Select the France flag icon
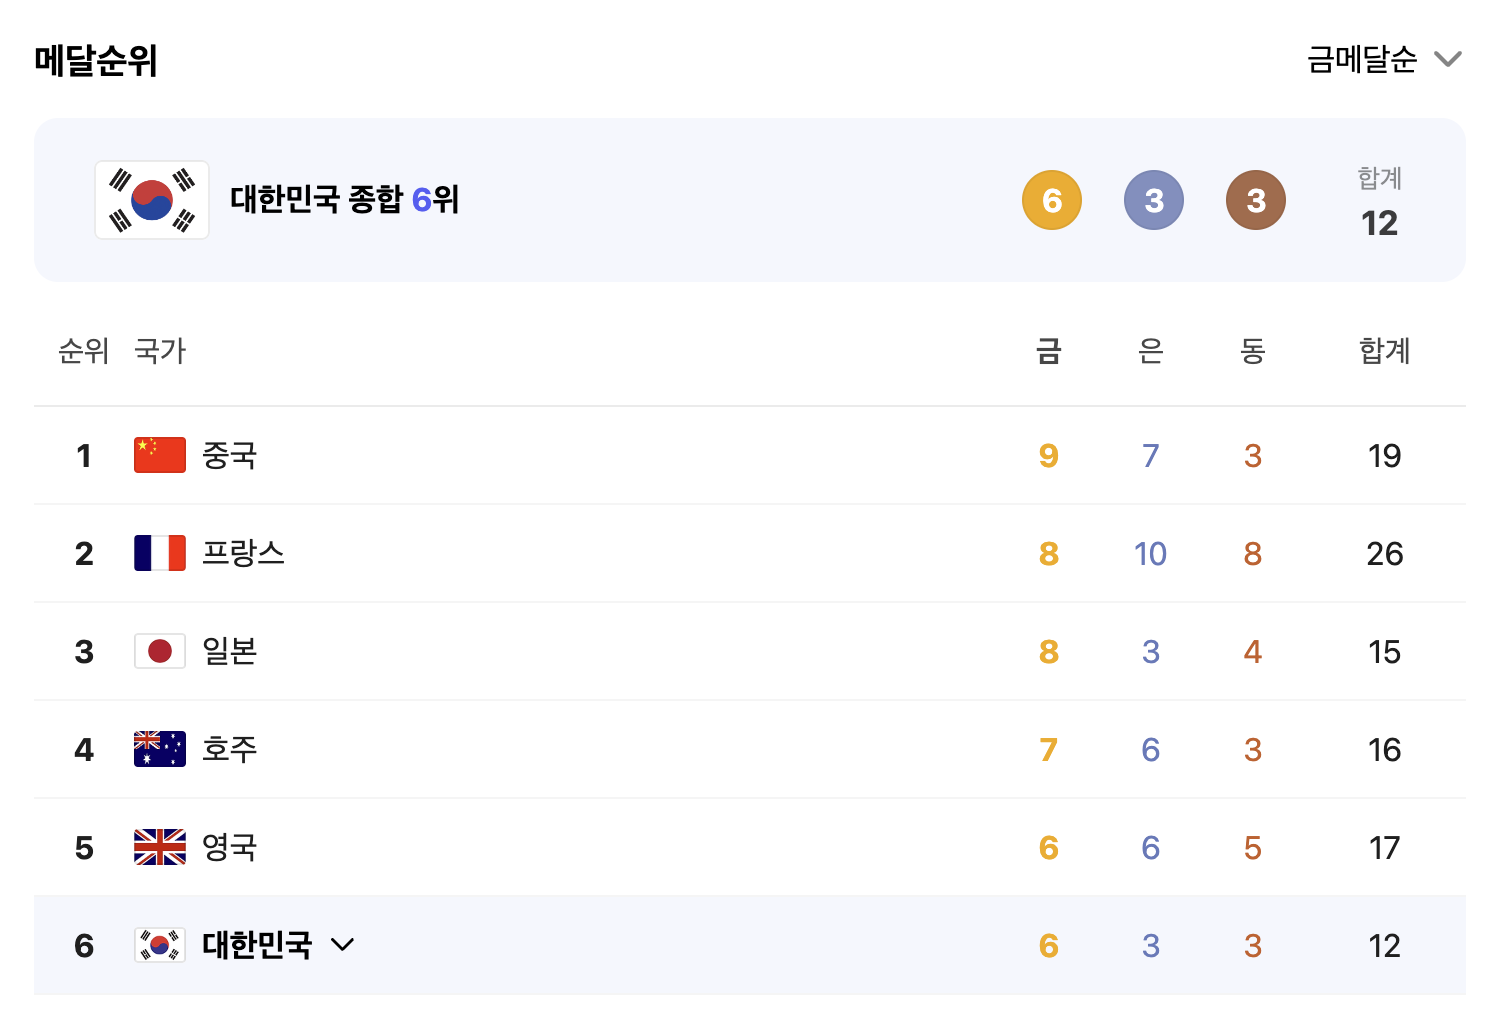 159,552
